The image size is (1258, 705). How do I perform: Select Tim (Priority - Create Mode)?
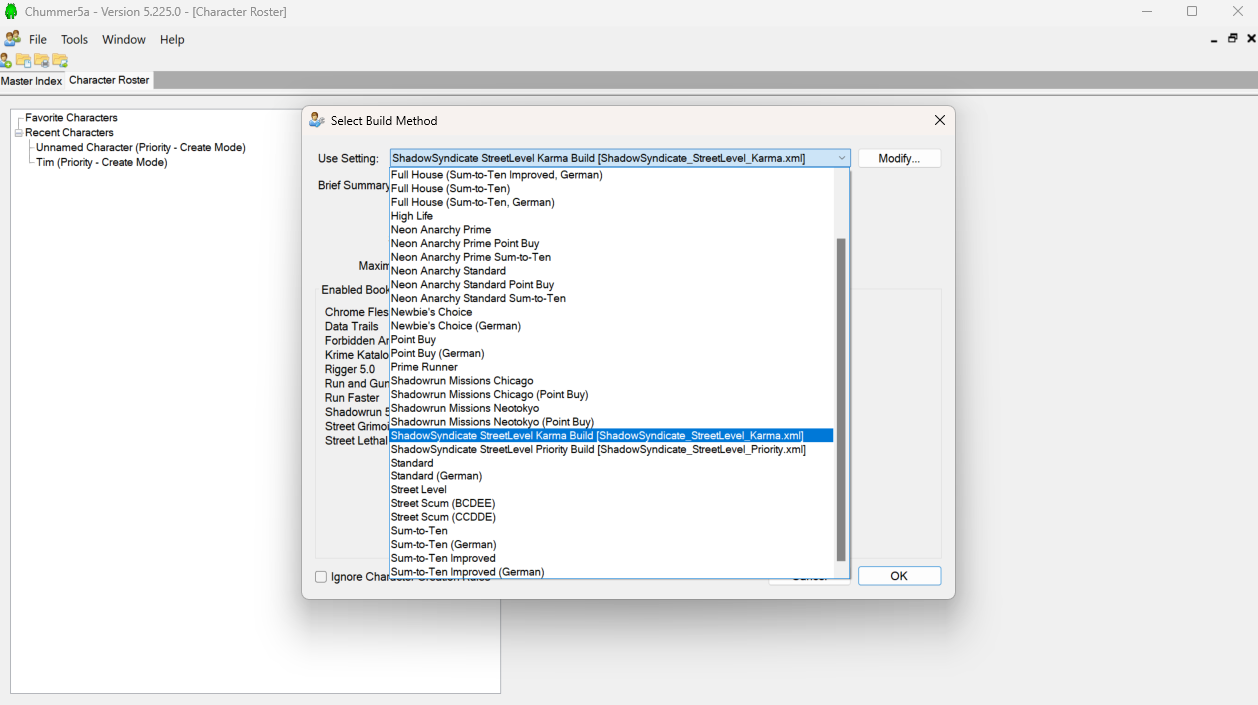coord(102,163)
